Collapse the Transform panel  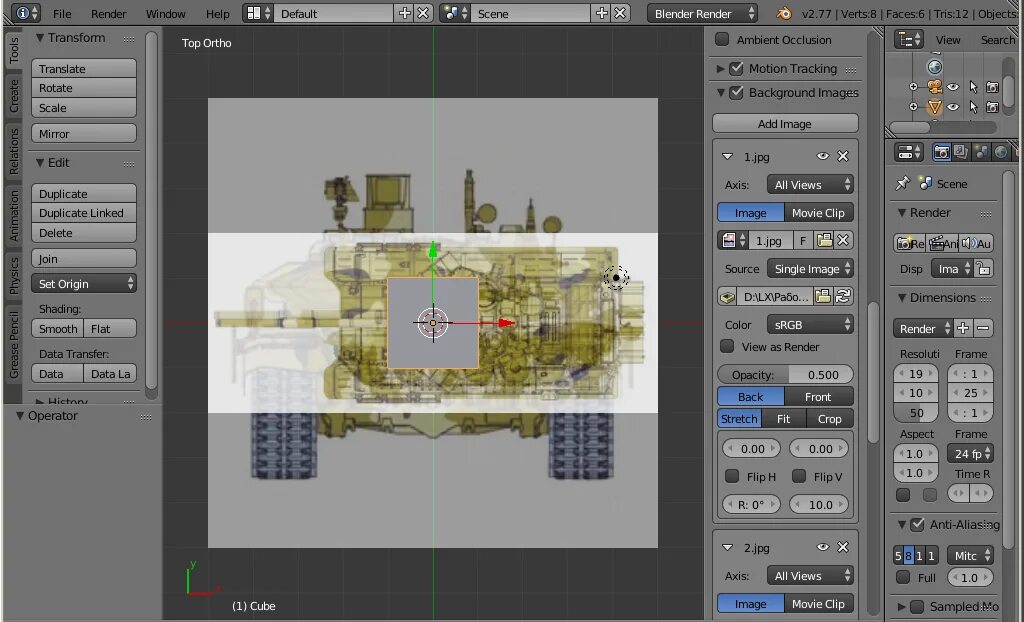(x=40, y=38)
